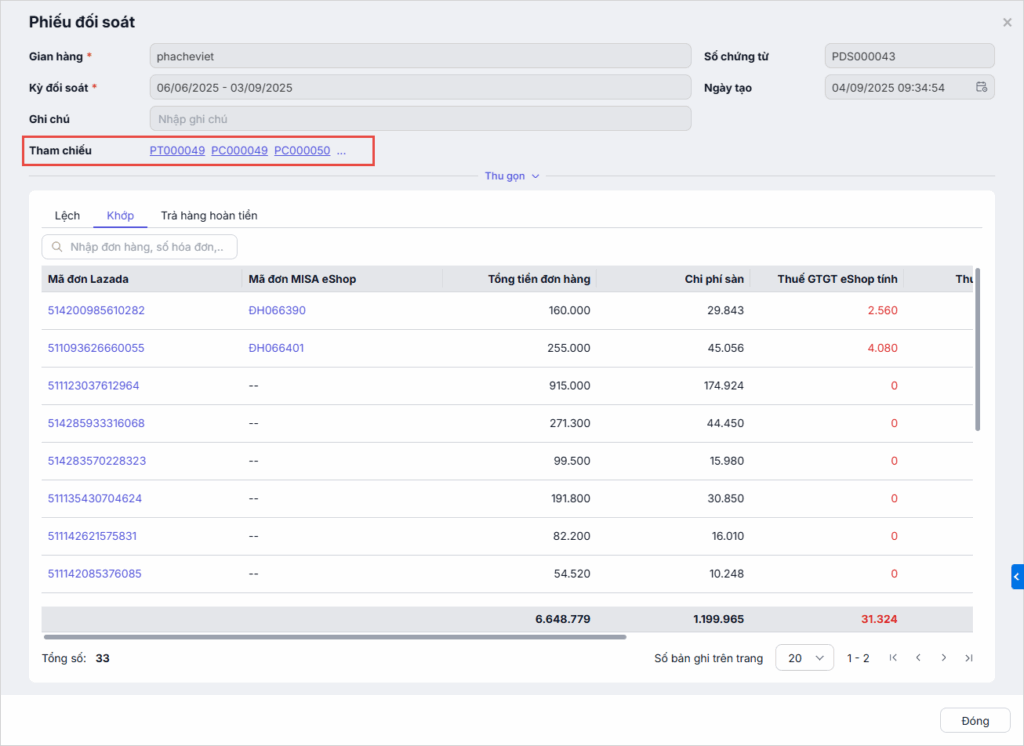Switch to the Trả hàng hoàn tiền tab
The height and width of the screenshot is (746, 1024).
point(209,215)
